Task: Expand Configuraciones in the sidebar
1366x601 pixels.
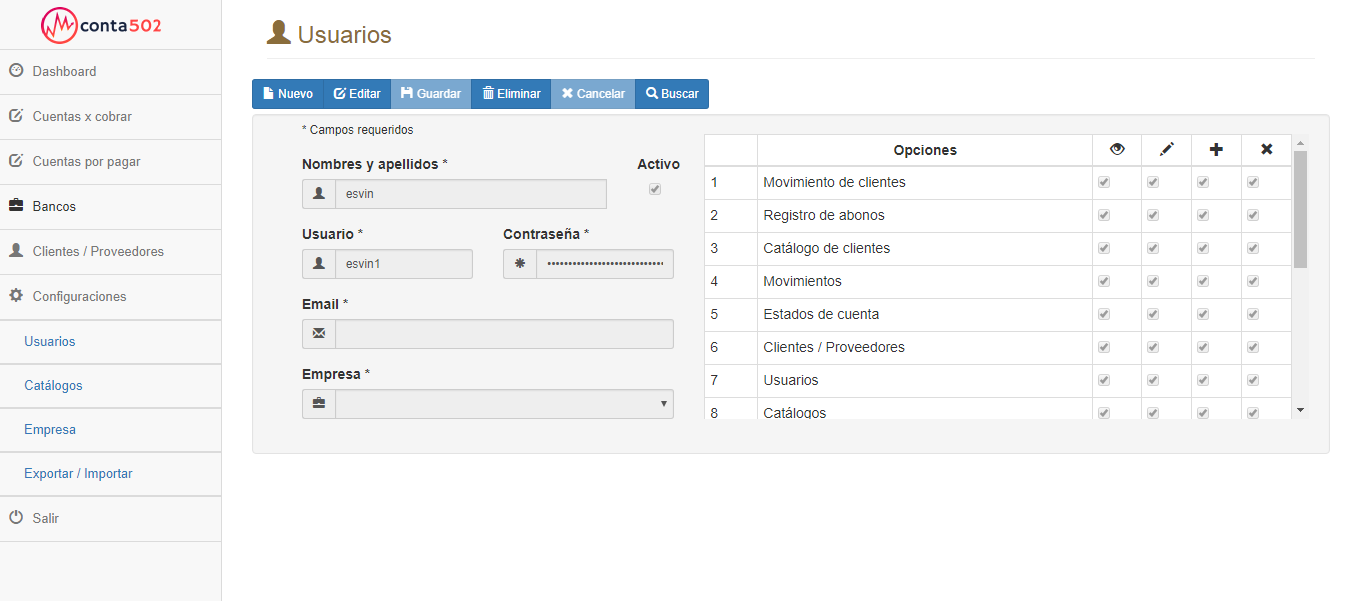Action: 79,297
